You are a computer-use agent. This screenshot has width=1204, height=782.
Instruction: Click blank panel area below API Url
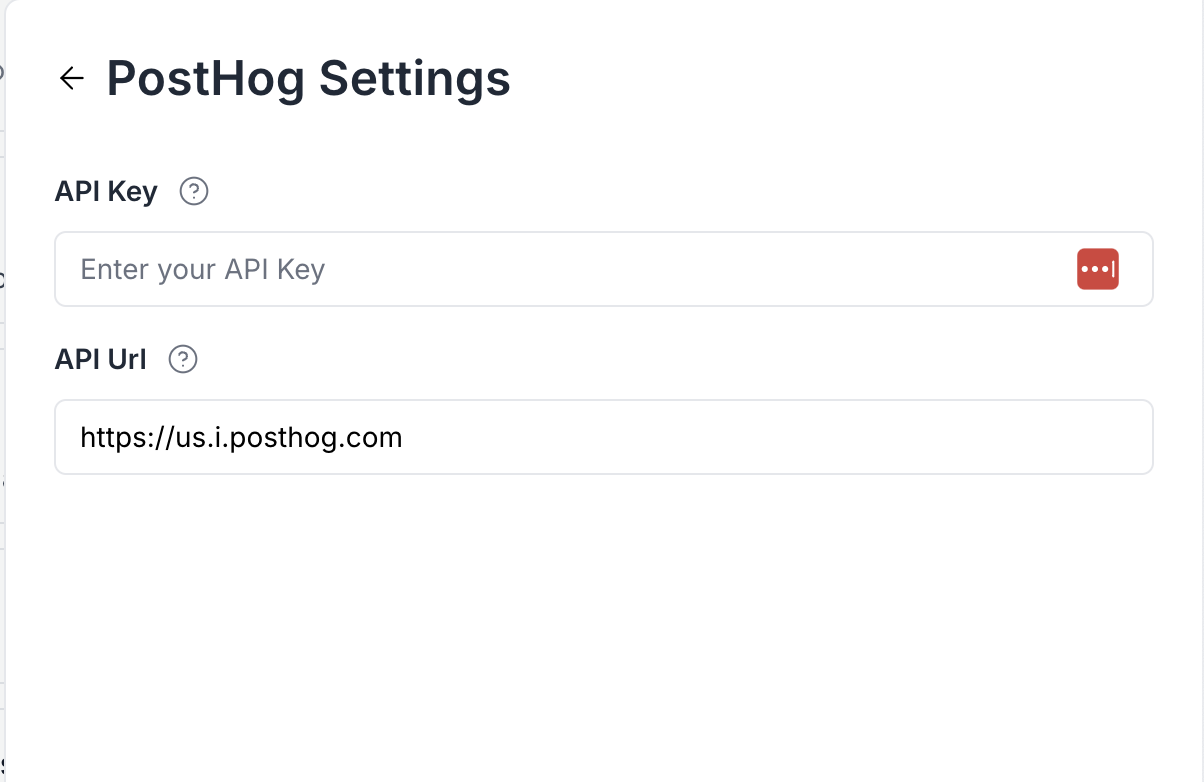coord(600,620)
